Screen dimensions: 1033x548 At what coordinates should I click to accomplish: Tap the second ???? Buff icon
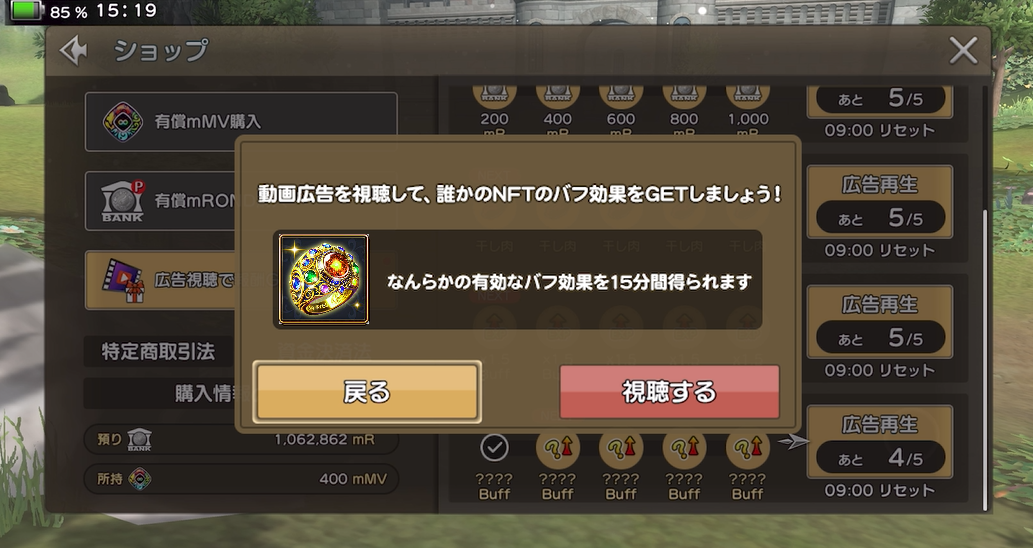tap(557, 448)
